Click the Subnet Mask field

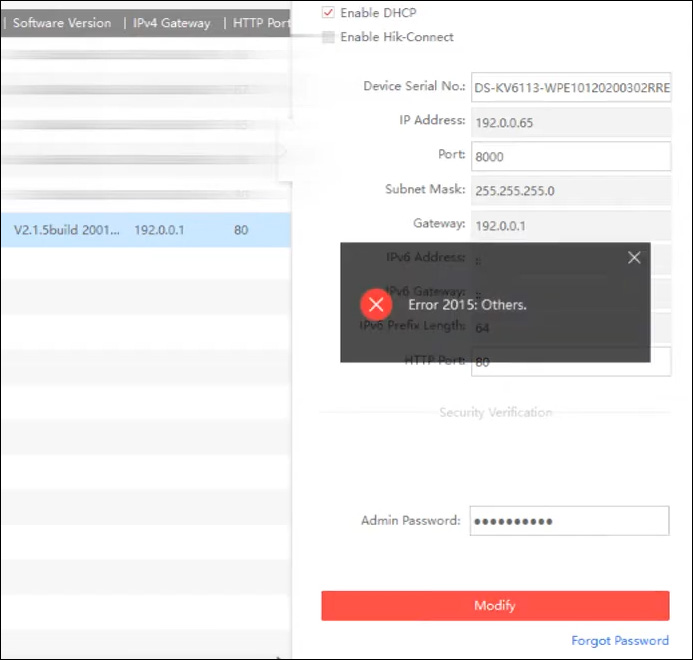[571, 191]
